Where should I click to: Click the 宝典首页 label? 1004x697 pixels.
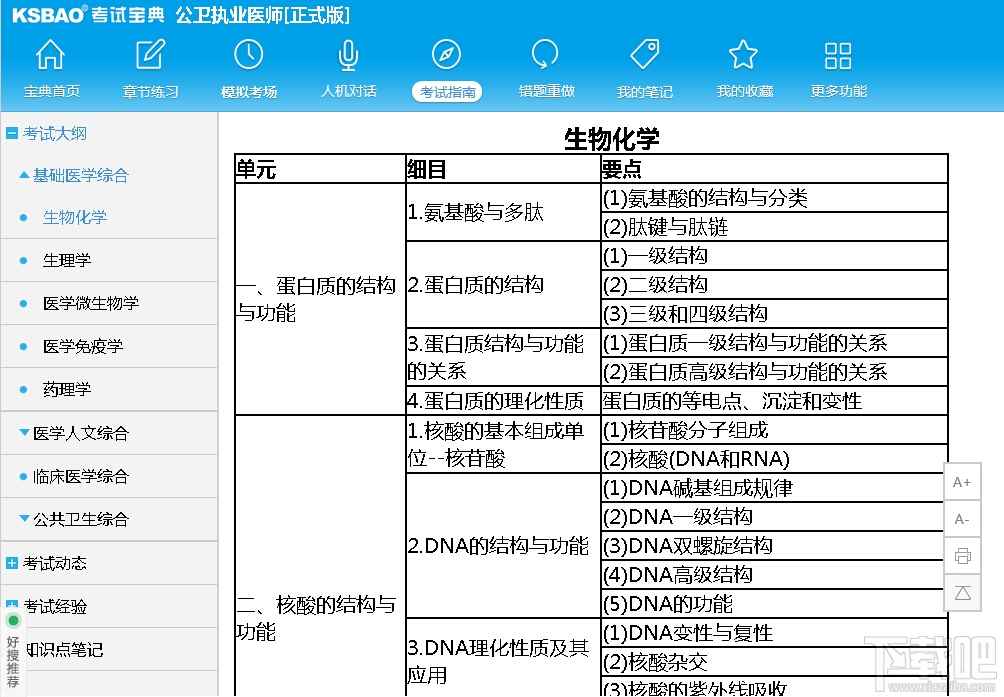point(52,92)
